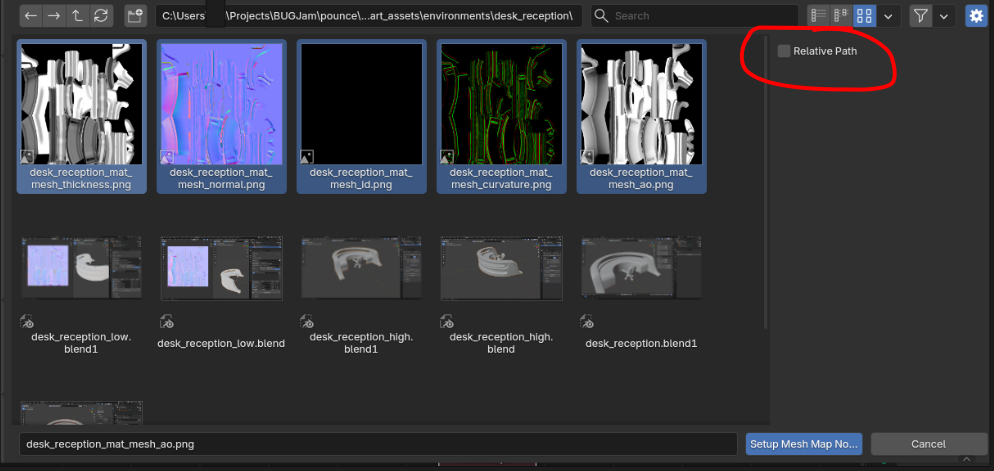Enable the Relative Path checkbox

coord(784,51)
